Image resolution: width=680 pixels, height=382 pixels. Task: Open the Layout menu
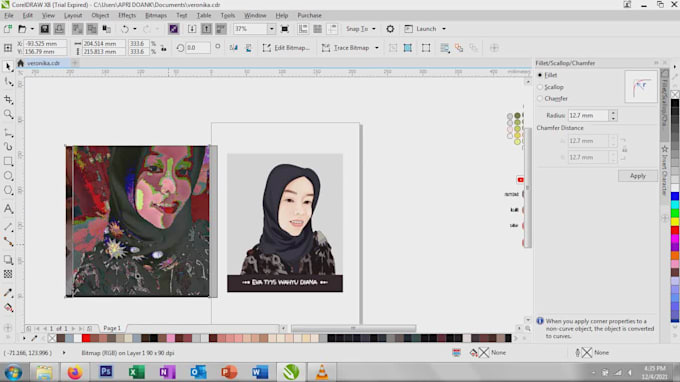(73, 15)
